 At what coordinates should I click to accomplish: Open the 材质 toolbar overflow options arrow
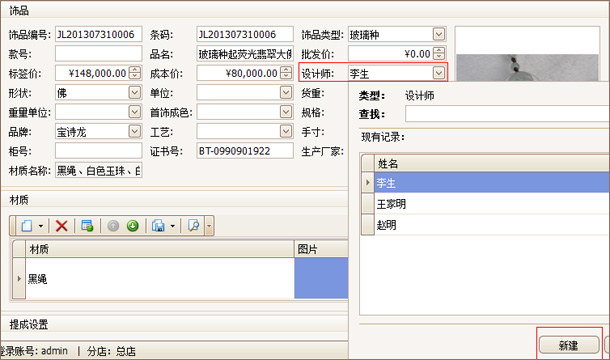pos(209,226)
